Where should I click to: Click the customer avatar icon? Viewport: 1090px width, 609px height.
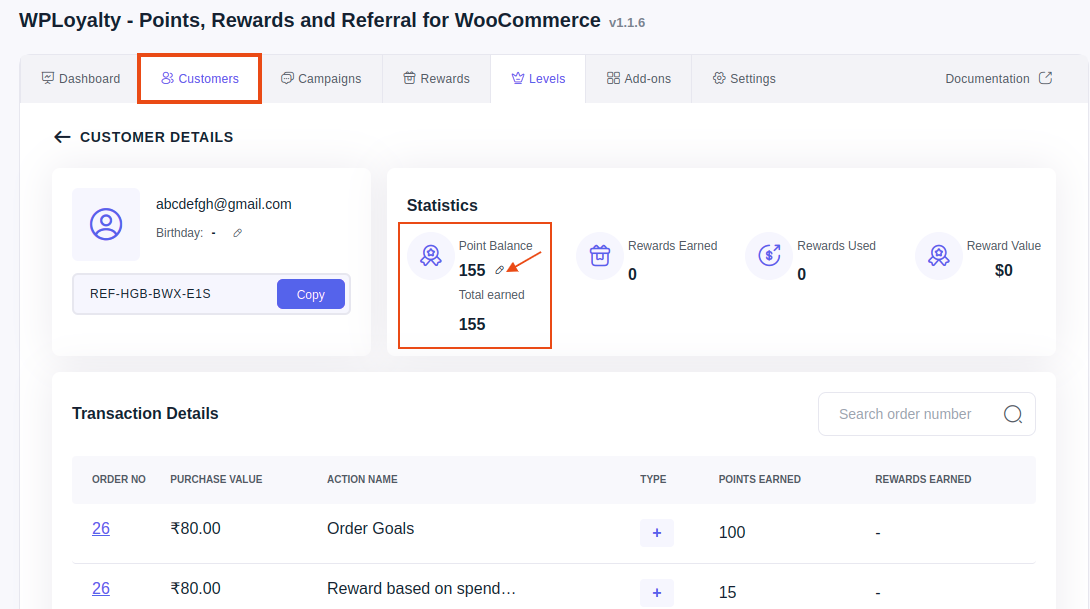[106, 224]
